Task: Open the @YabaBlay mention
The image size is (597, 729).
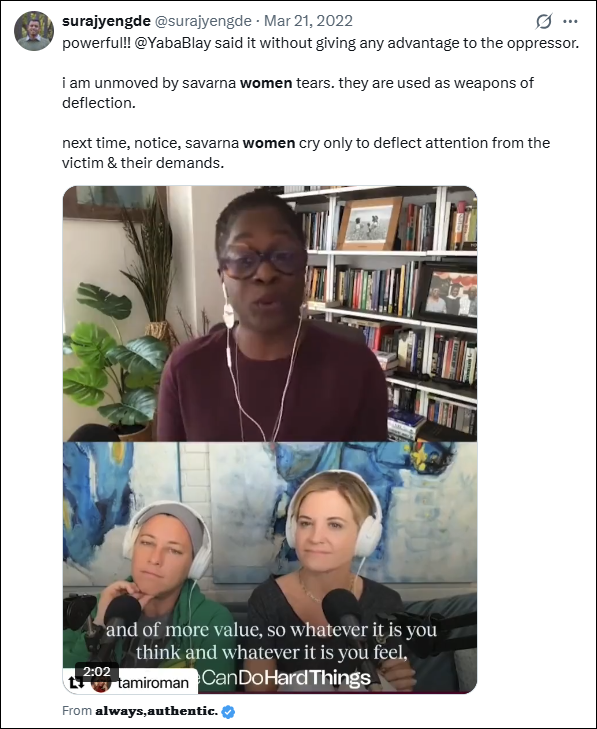Action: (x=173, y=43)
